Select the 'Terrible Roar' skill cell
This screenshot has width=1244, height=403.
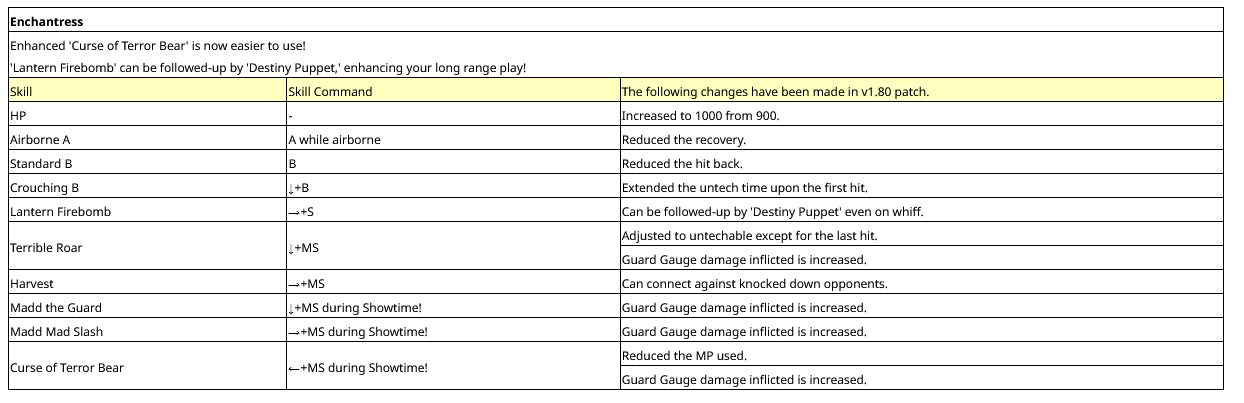[147, 247]
